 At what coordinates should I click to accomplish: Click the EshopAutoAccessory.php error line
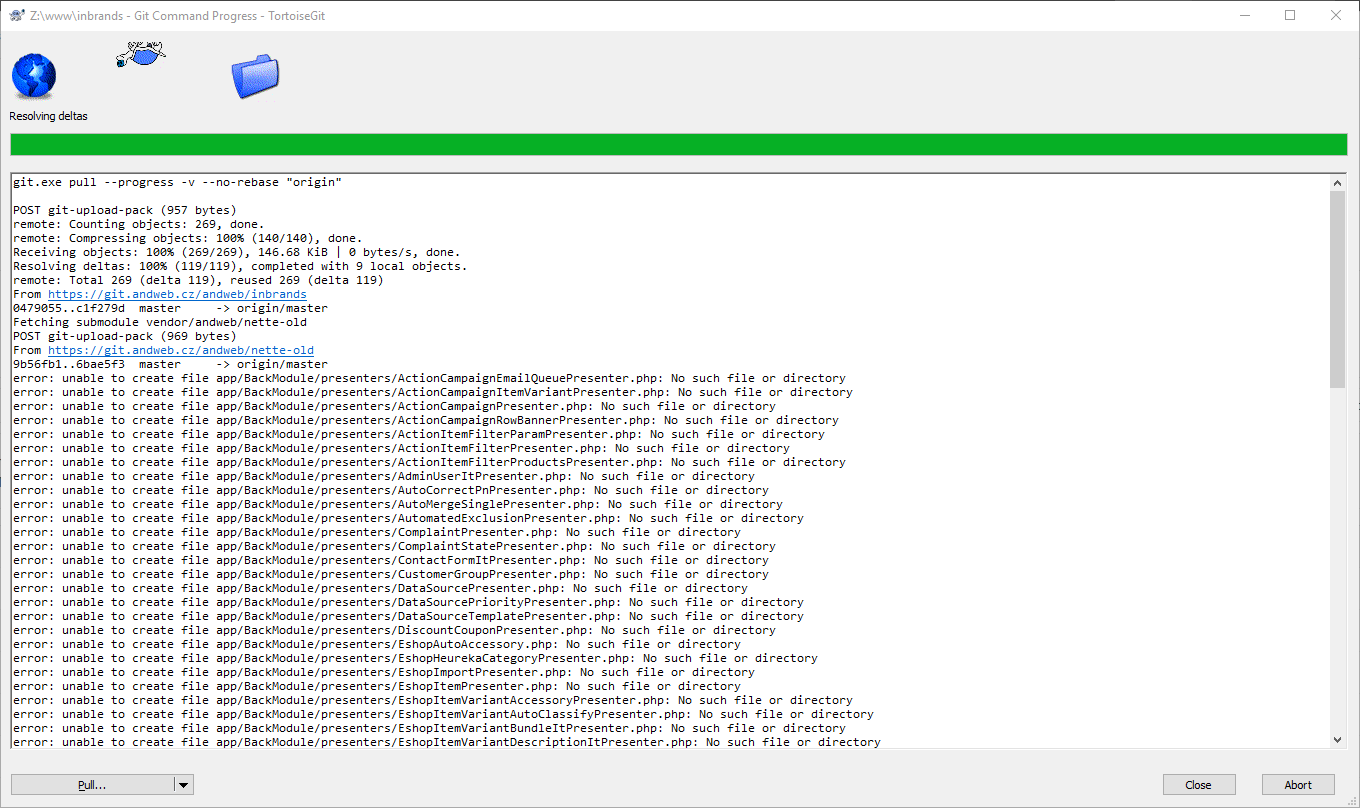point(377,645)
